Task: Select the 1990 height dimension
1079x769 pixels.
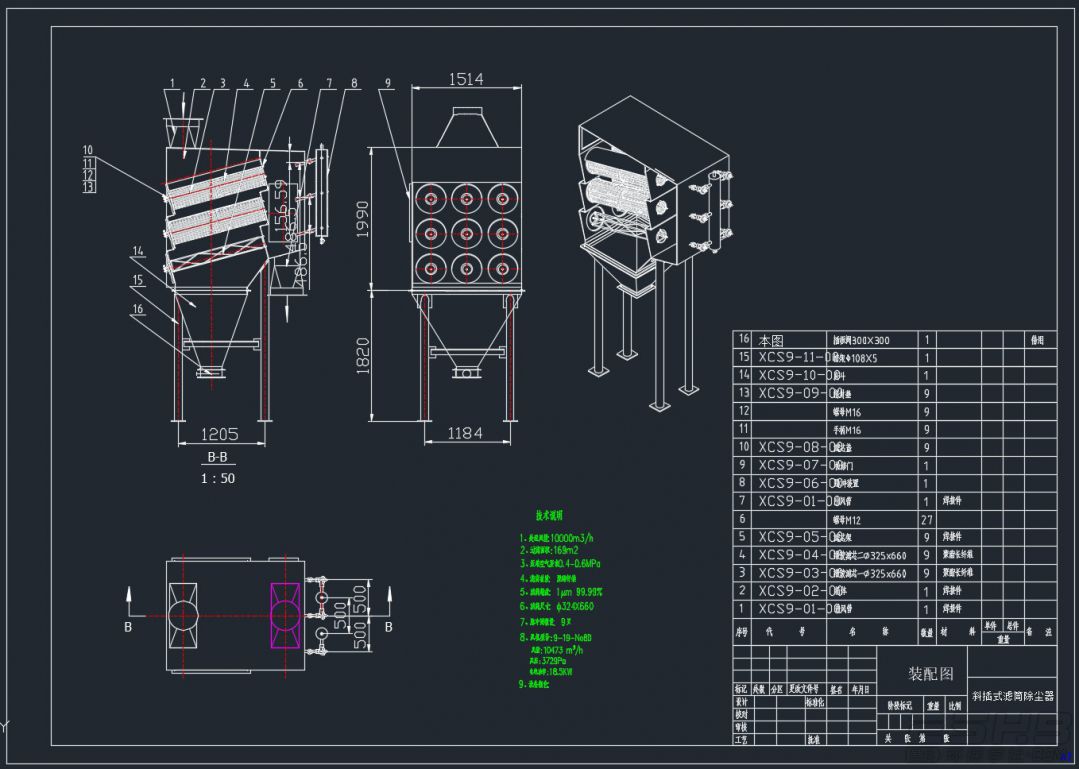Action: click(362, 219)
